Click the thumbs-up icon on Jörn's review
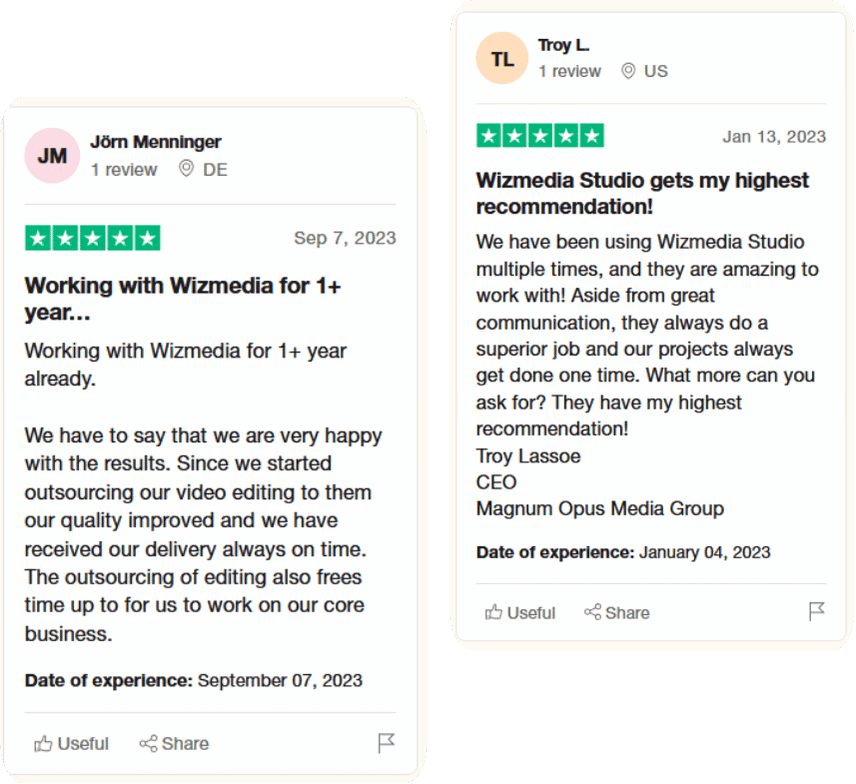The height and width of the screenshot is (784, 856). pyautogui.click(x=43, y=744)
